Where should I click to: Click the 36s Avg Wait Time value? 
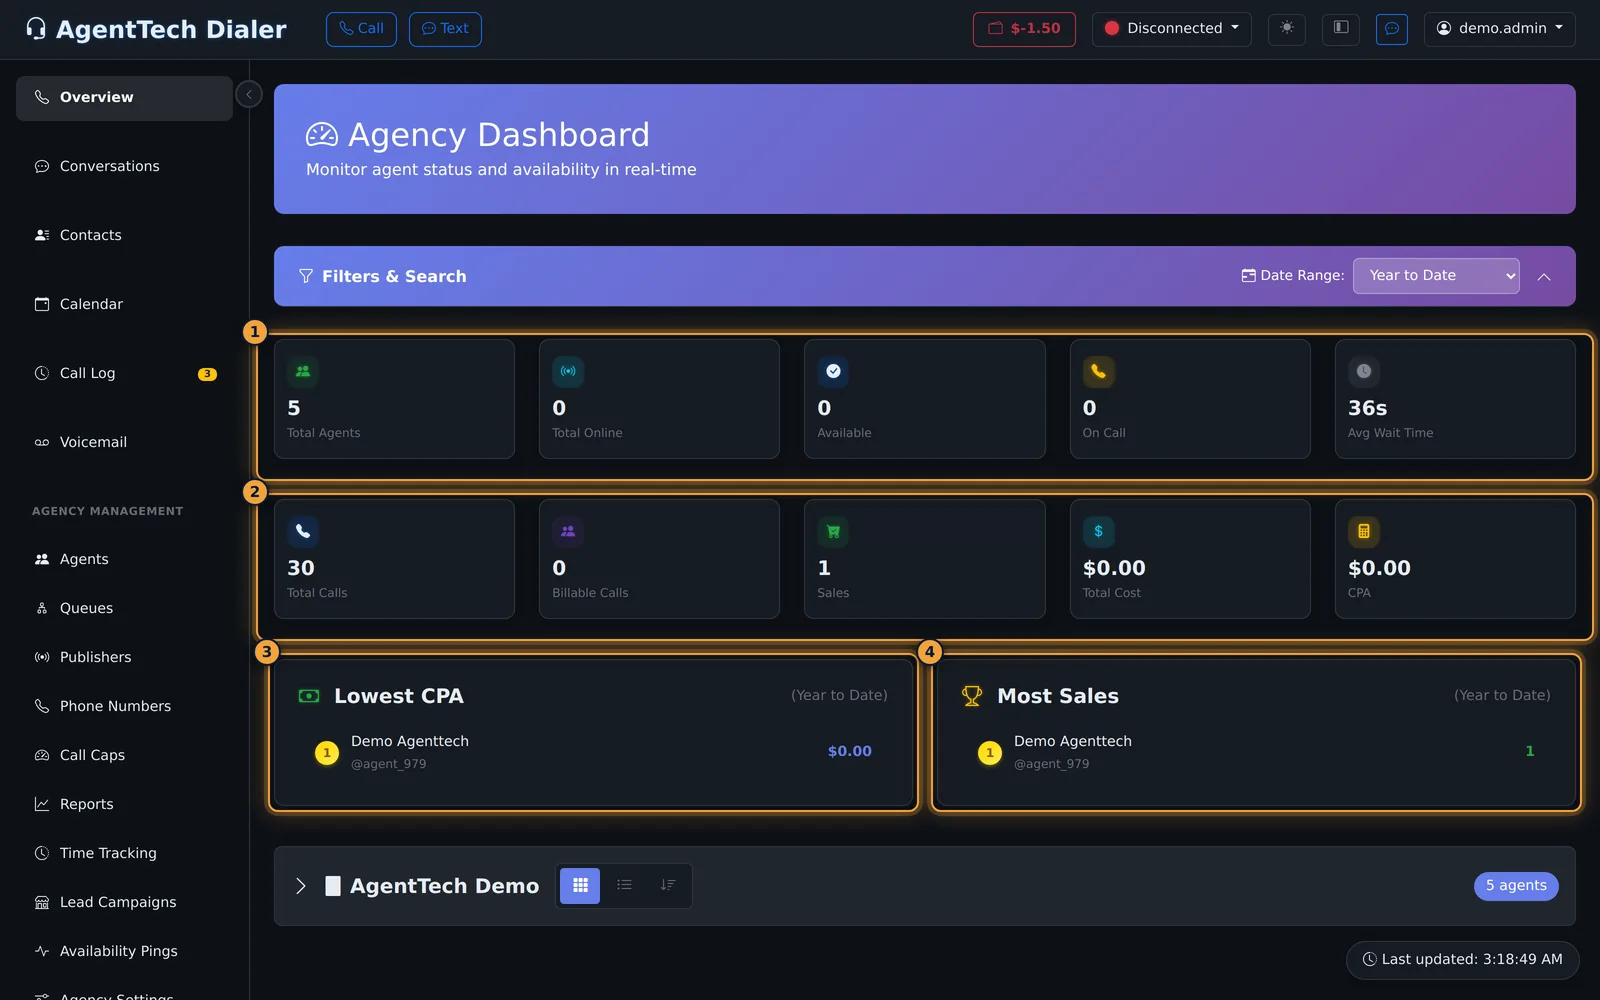point(1367,408)
